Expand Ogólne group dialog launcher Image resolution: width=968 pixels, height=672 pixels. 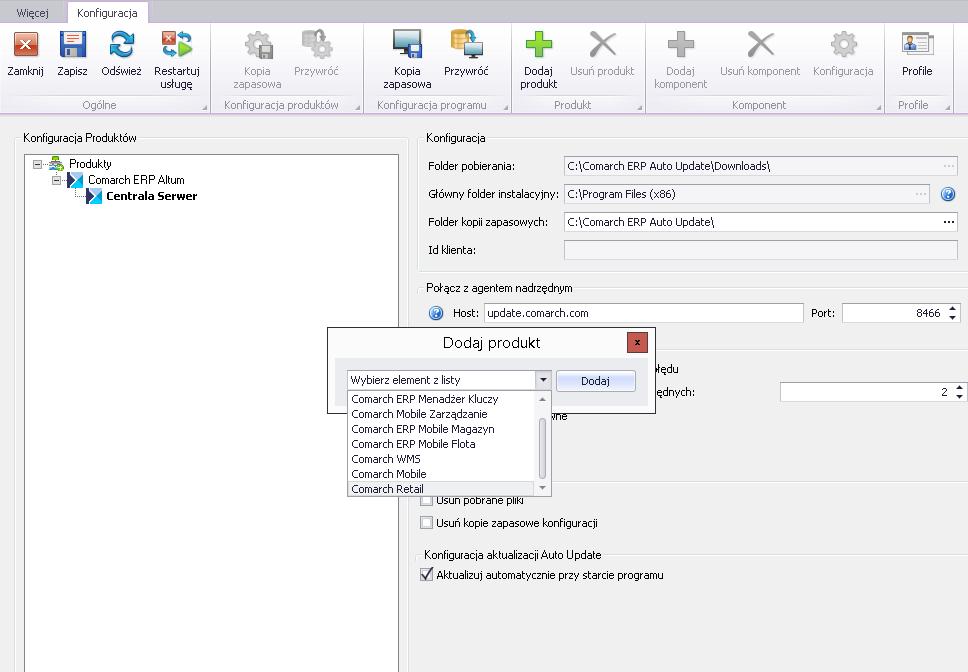coord(204,108)
